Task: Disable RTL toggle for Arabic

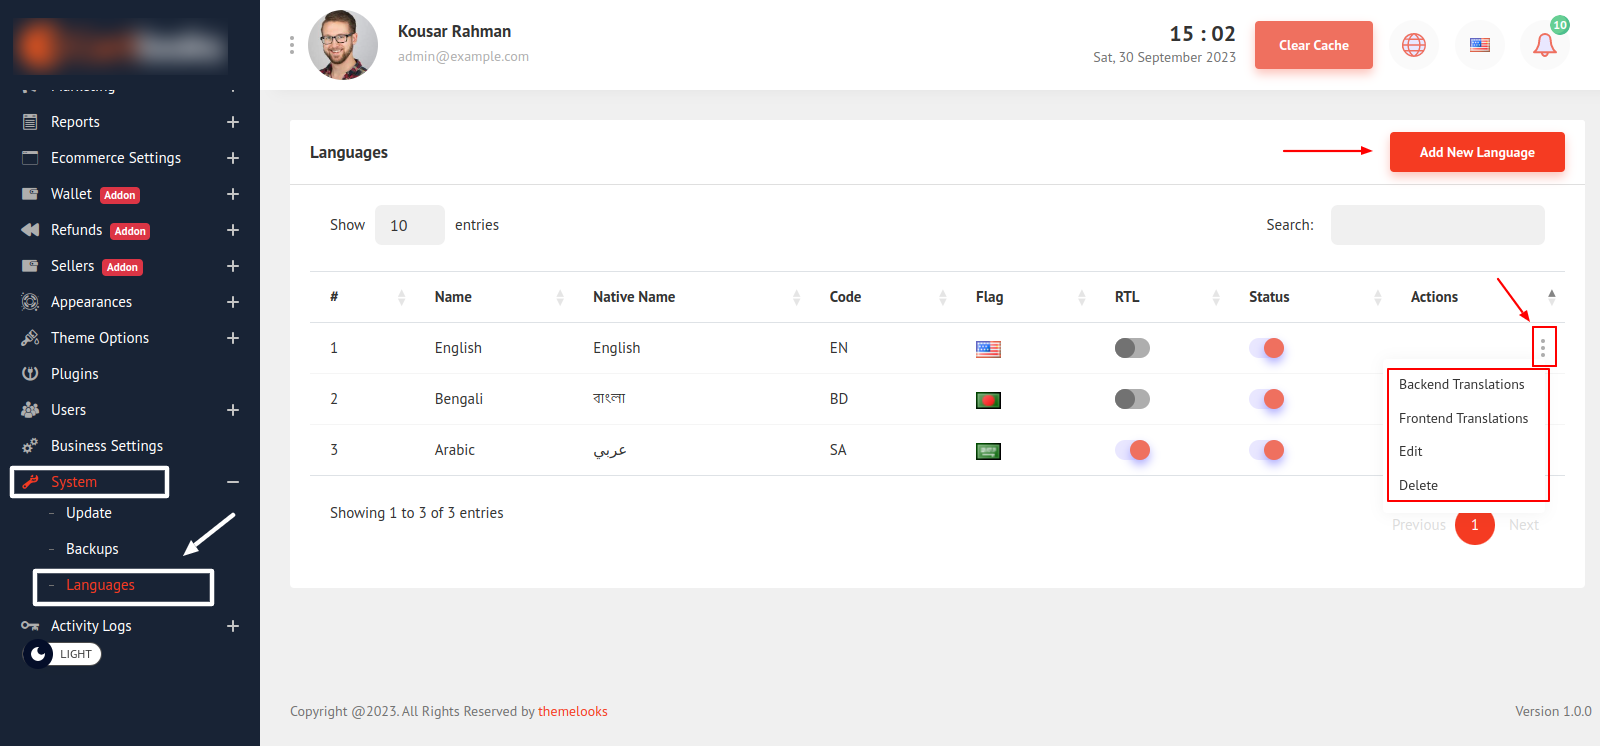Action: (x=1132, y=450)
